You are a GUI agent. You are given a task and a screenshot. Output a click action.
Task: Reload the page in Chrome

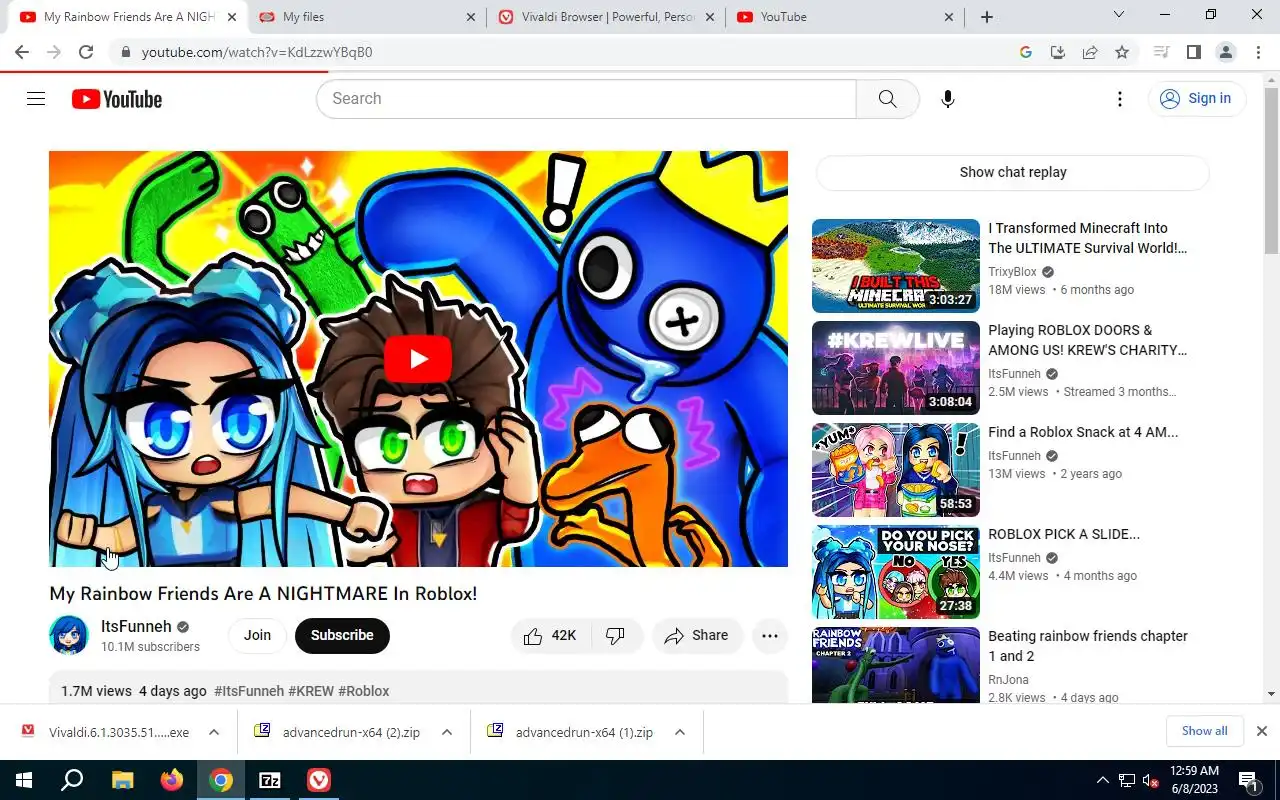coord(86,52)
